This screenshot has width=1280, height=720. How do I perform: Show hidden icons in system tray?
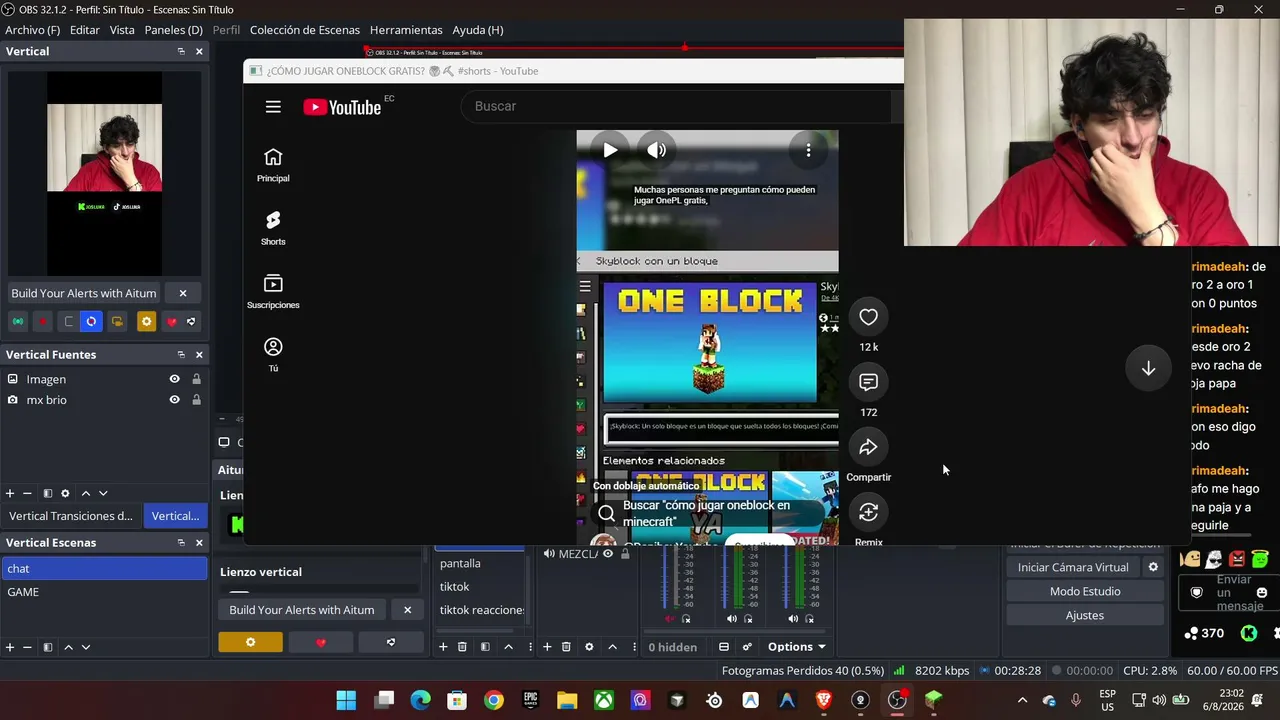1022,700
